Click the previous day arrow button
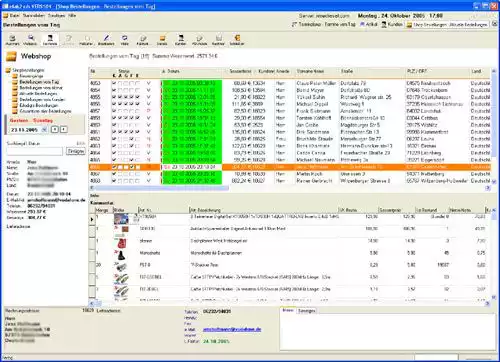The height and width of the screenshot is (362, 500). [56, 129]
